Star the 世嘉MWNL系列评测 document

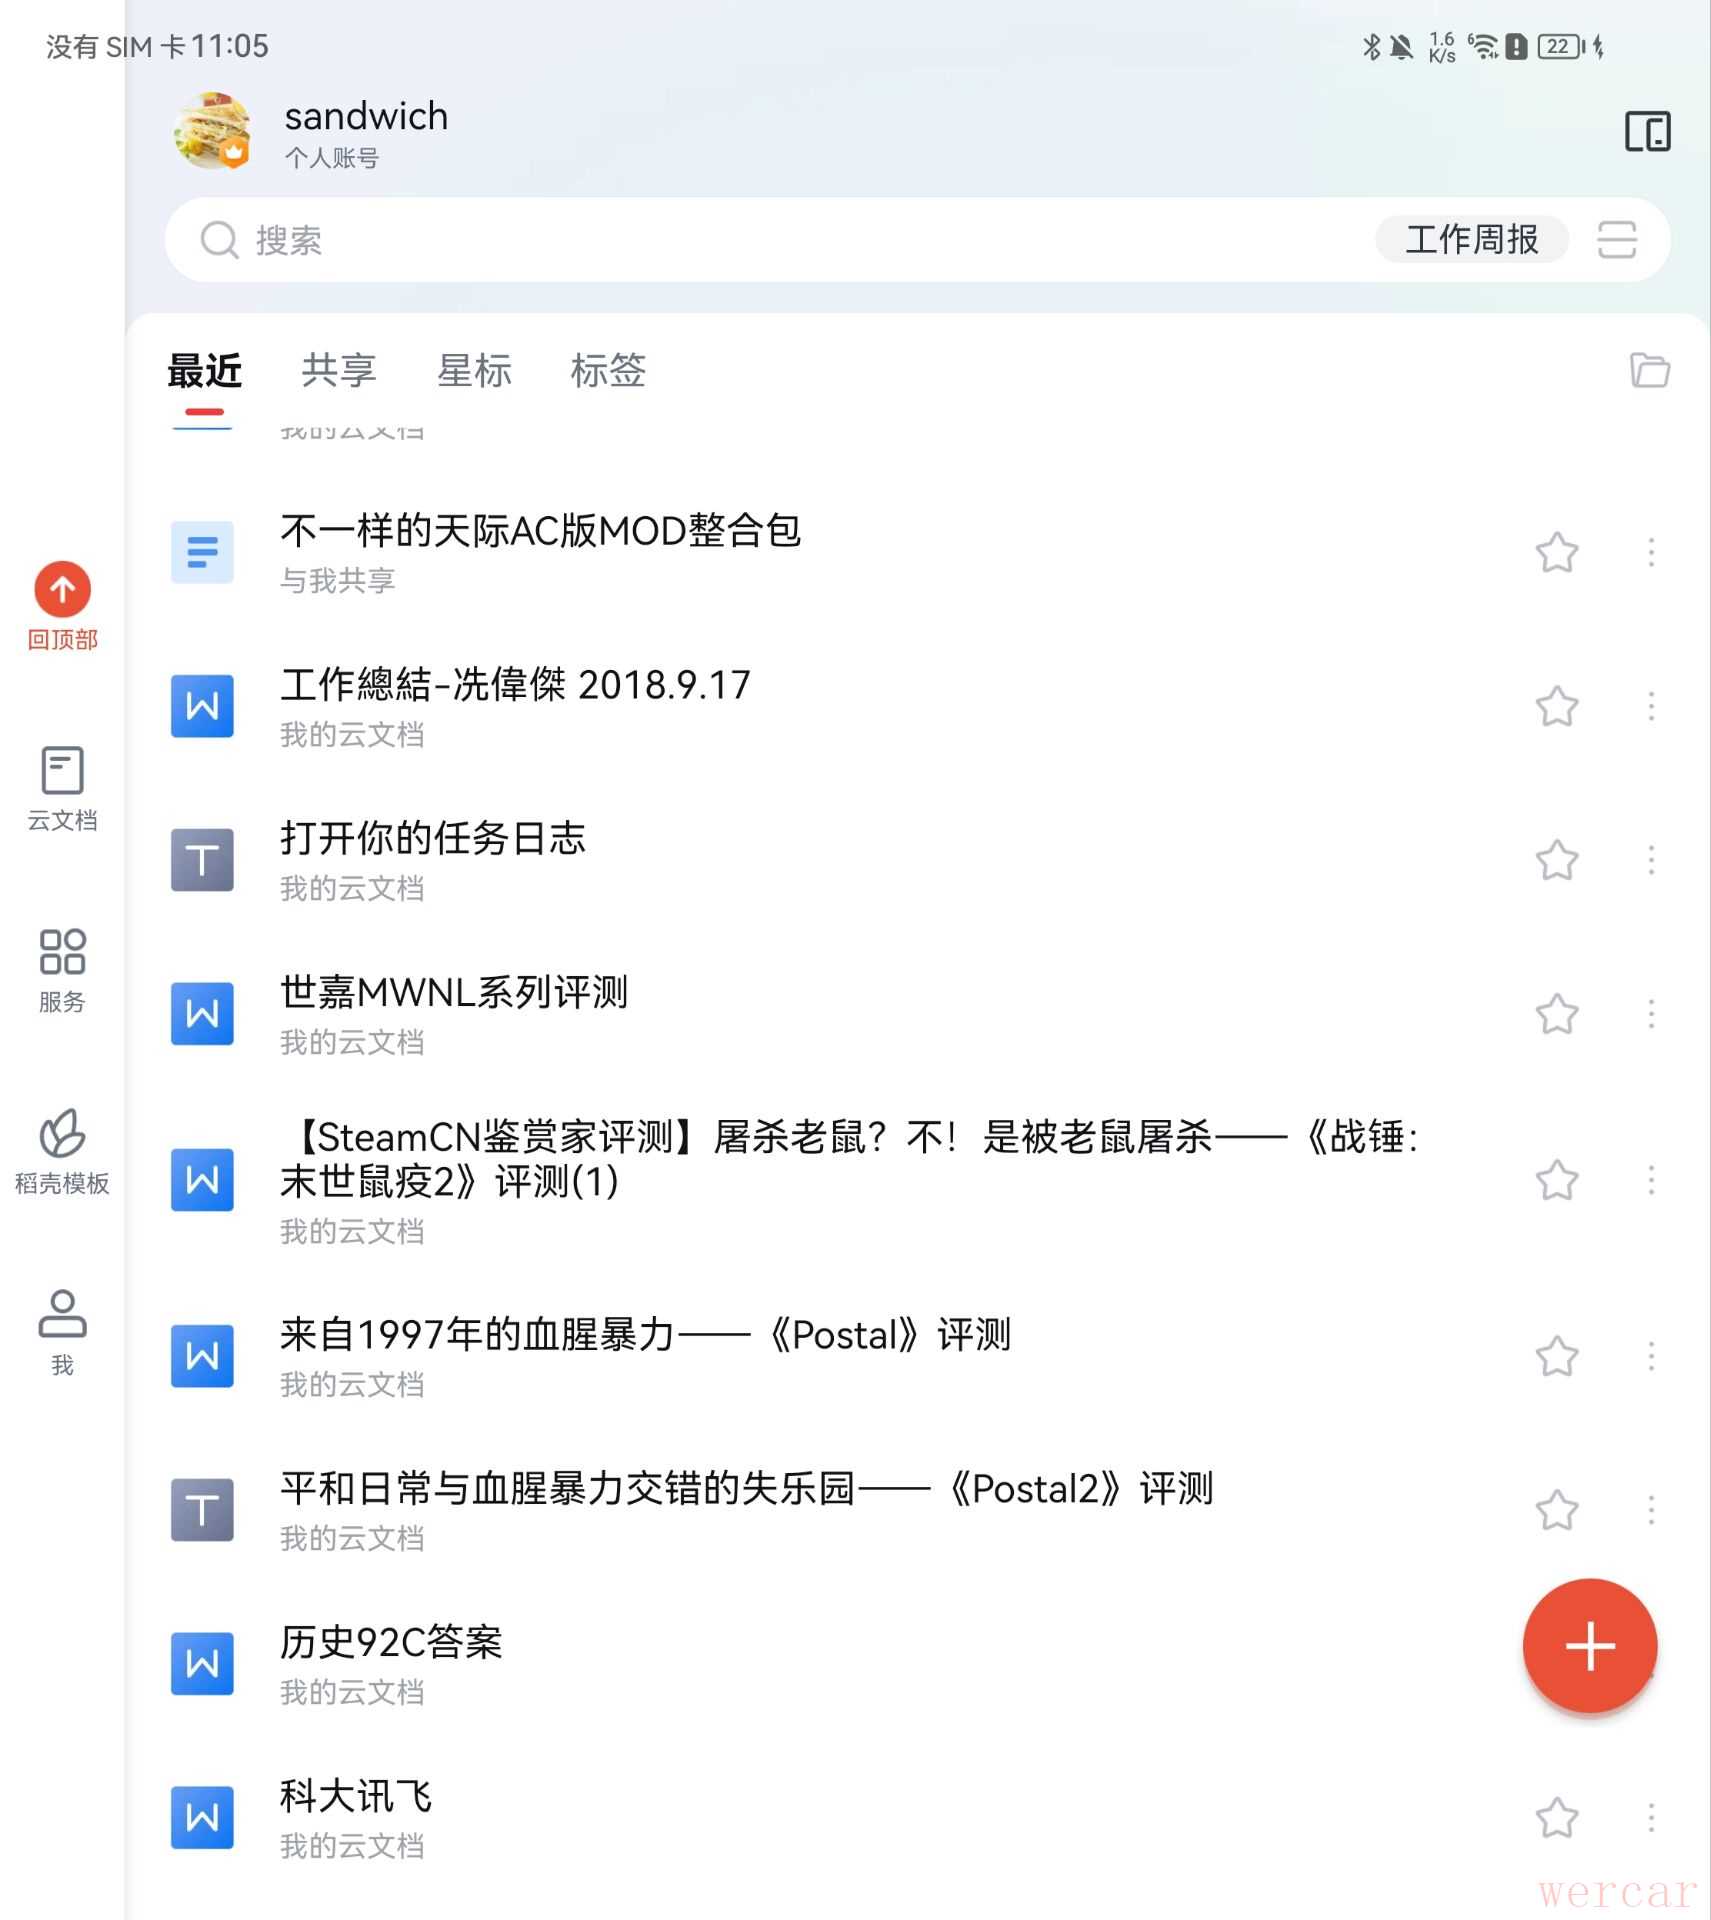[x=1556, y=1015]
